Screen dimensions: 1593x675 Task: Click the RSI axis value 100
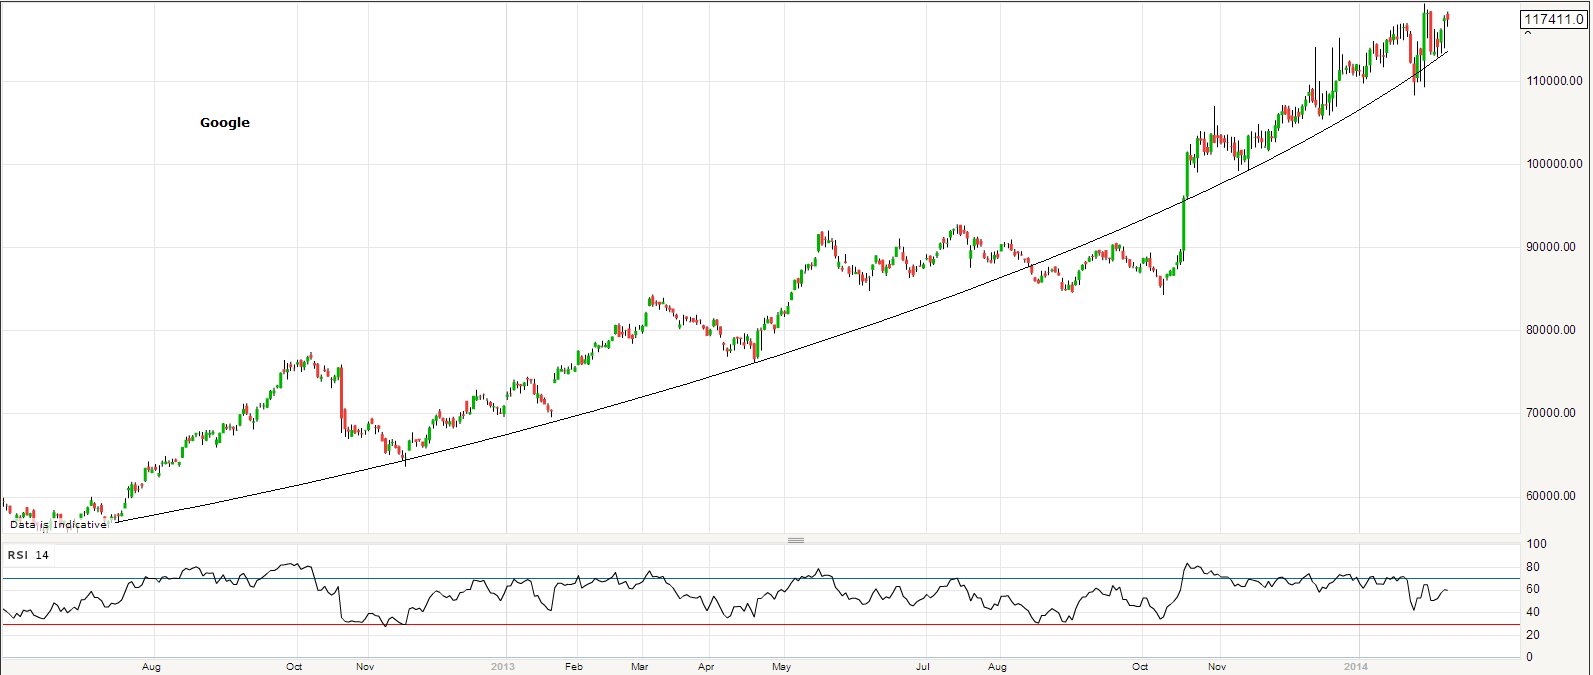click(1536, 545)
